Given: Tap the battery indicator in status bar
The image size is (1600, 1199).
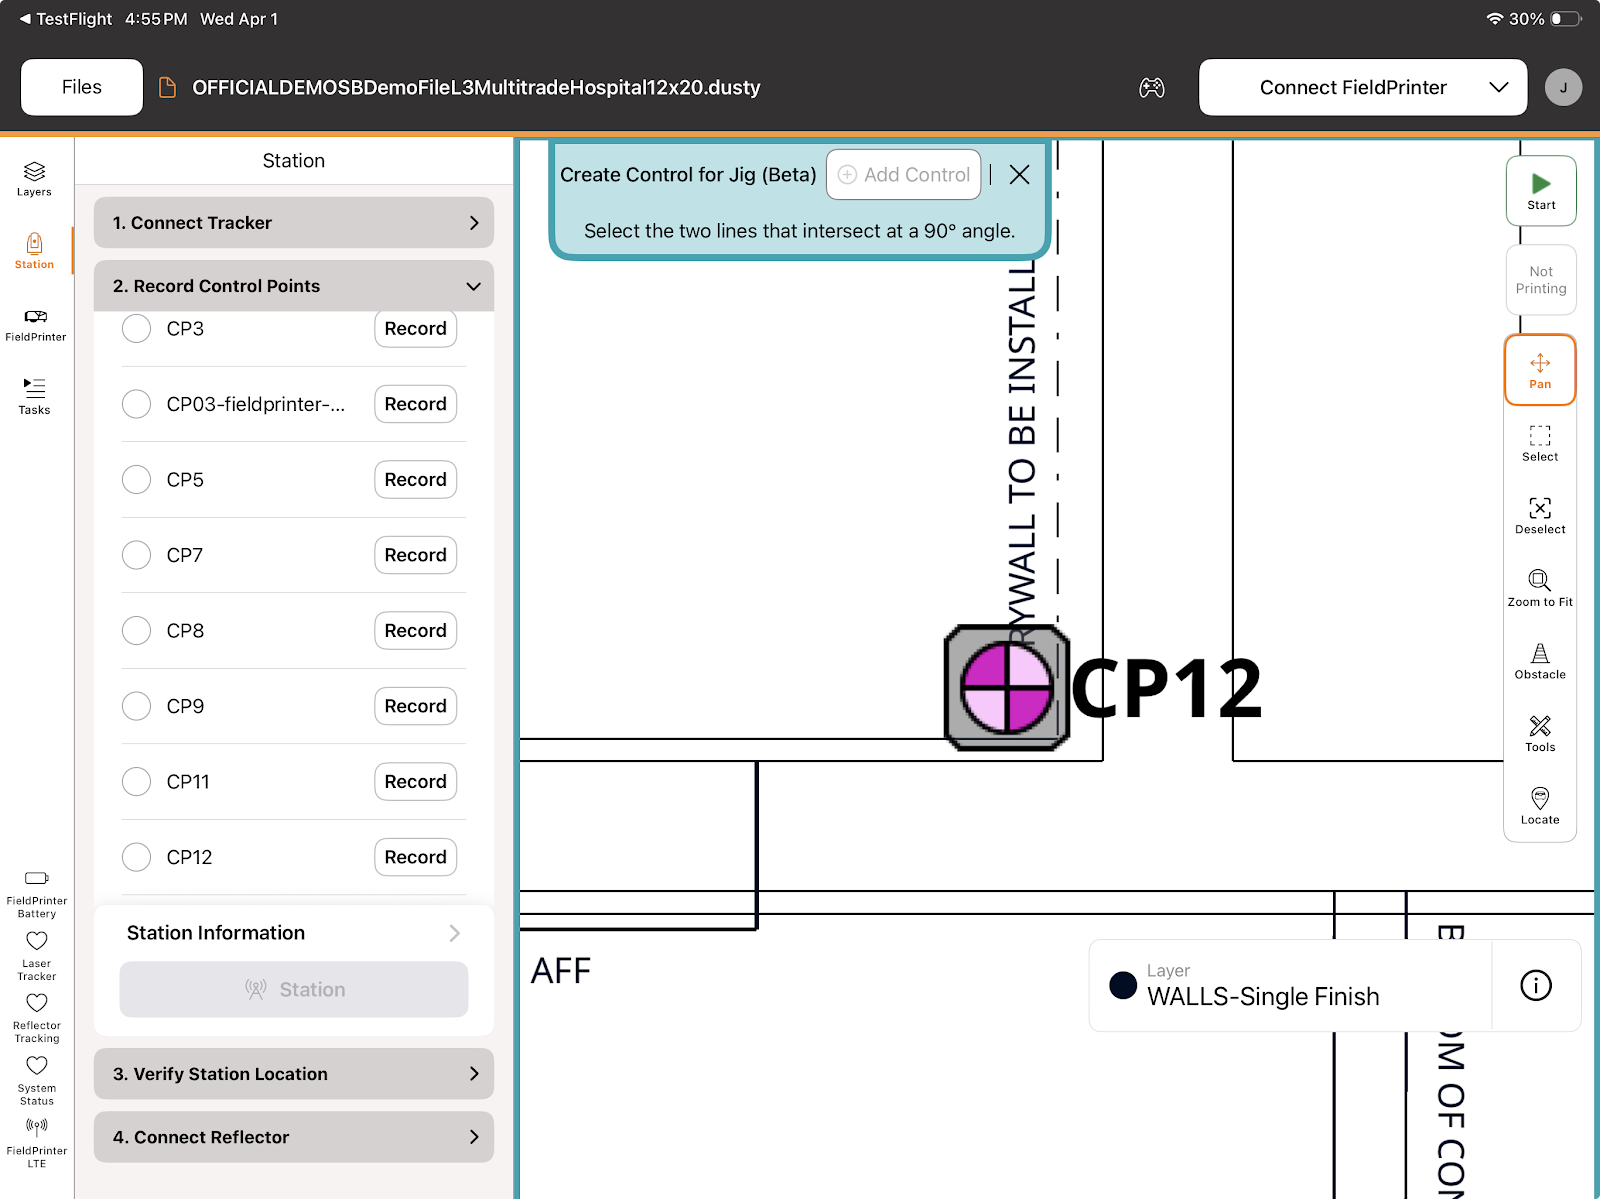Looking at the screenshot, I should pos(1566,19).
